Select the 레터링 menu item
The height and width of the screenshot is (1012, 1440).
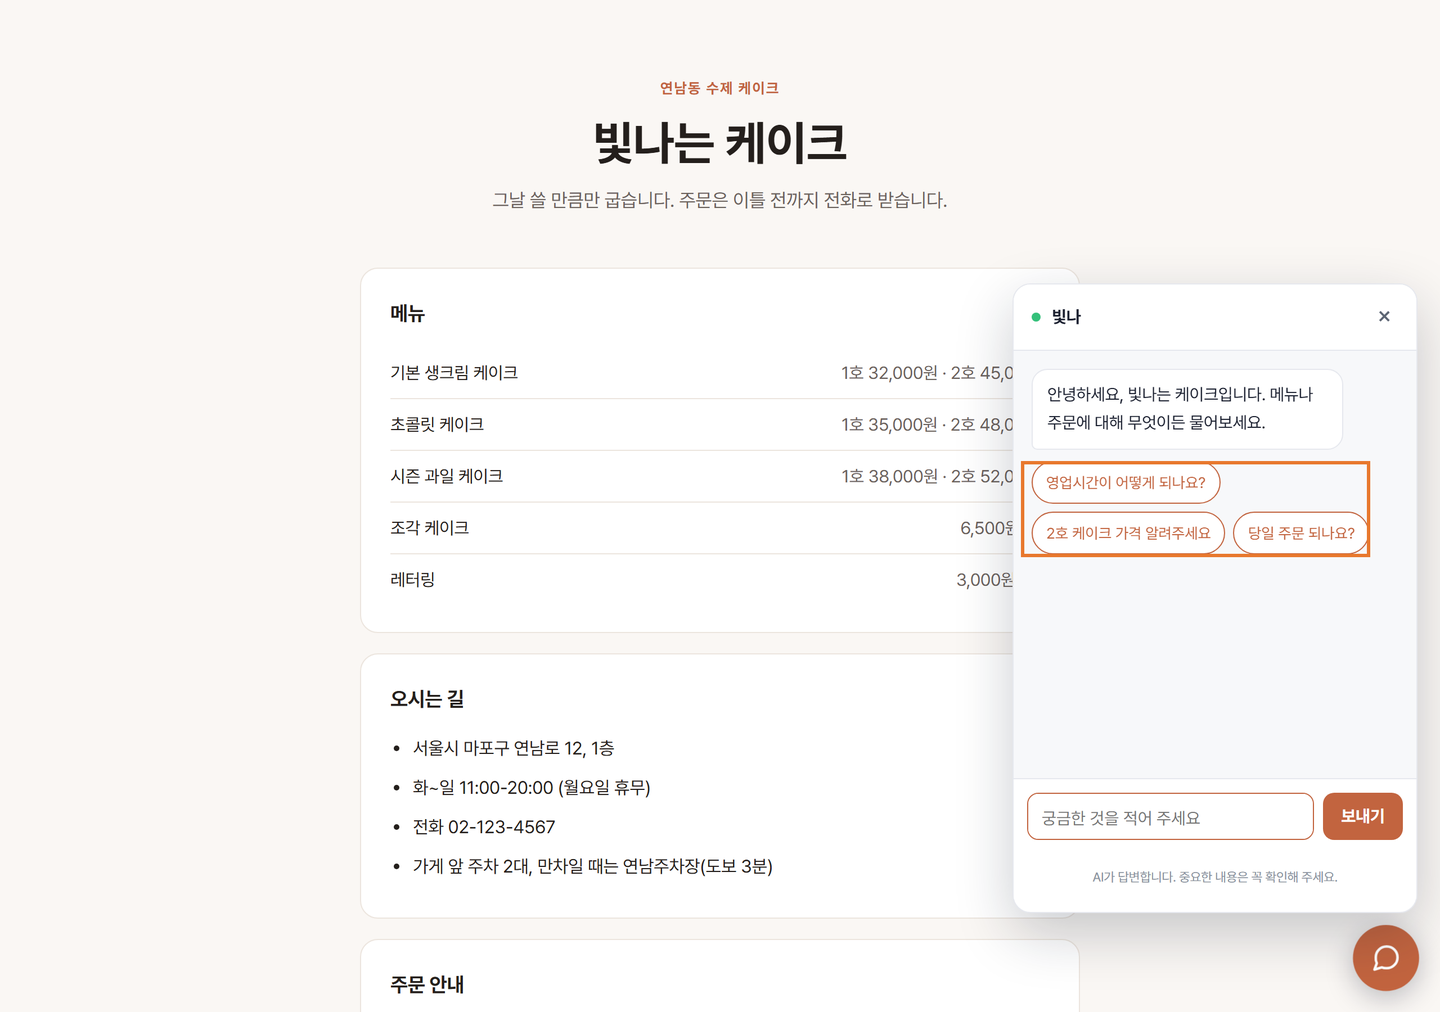412,580
